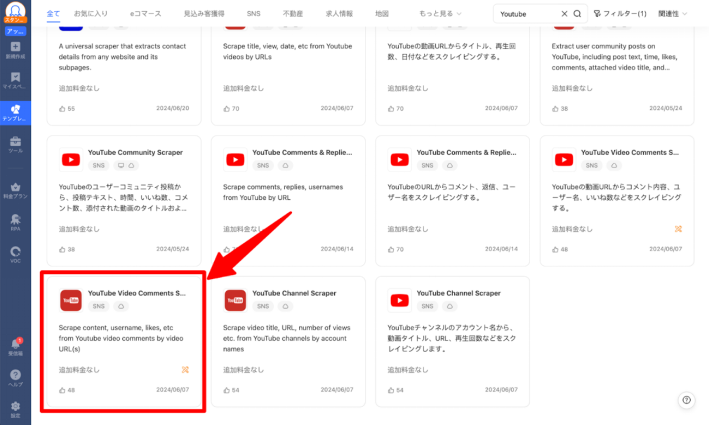Open the ツール briefcase icon in sidebar
Screen dimensions: 709x425
(x=15, y=145)
